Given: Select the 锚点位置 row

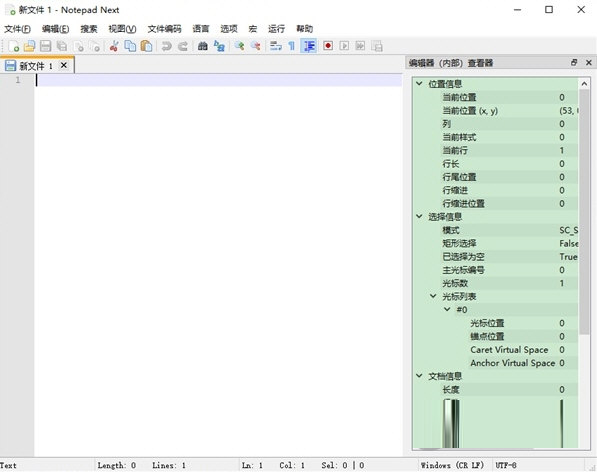Looking at the screenshot, I should click(496, 336).
